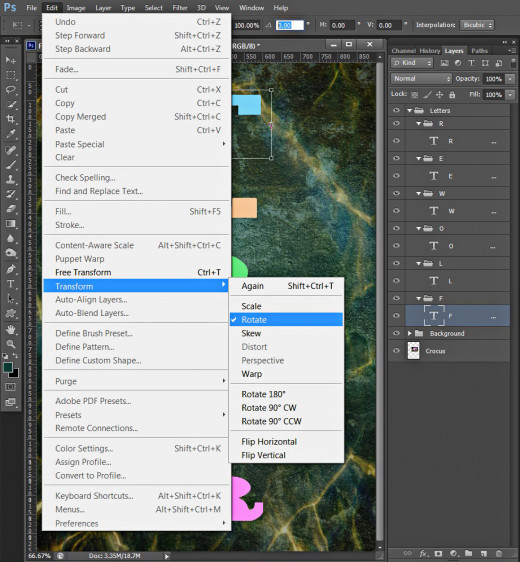Image resolution: width=520 pixels, height=562 pixels.
Task: Add a layer style with fx button
Action: pyautogui.click(x=424, y=553)
